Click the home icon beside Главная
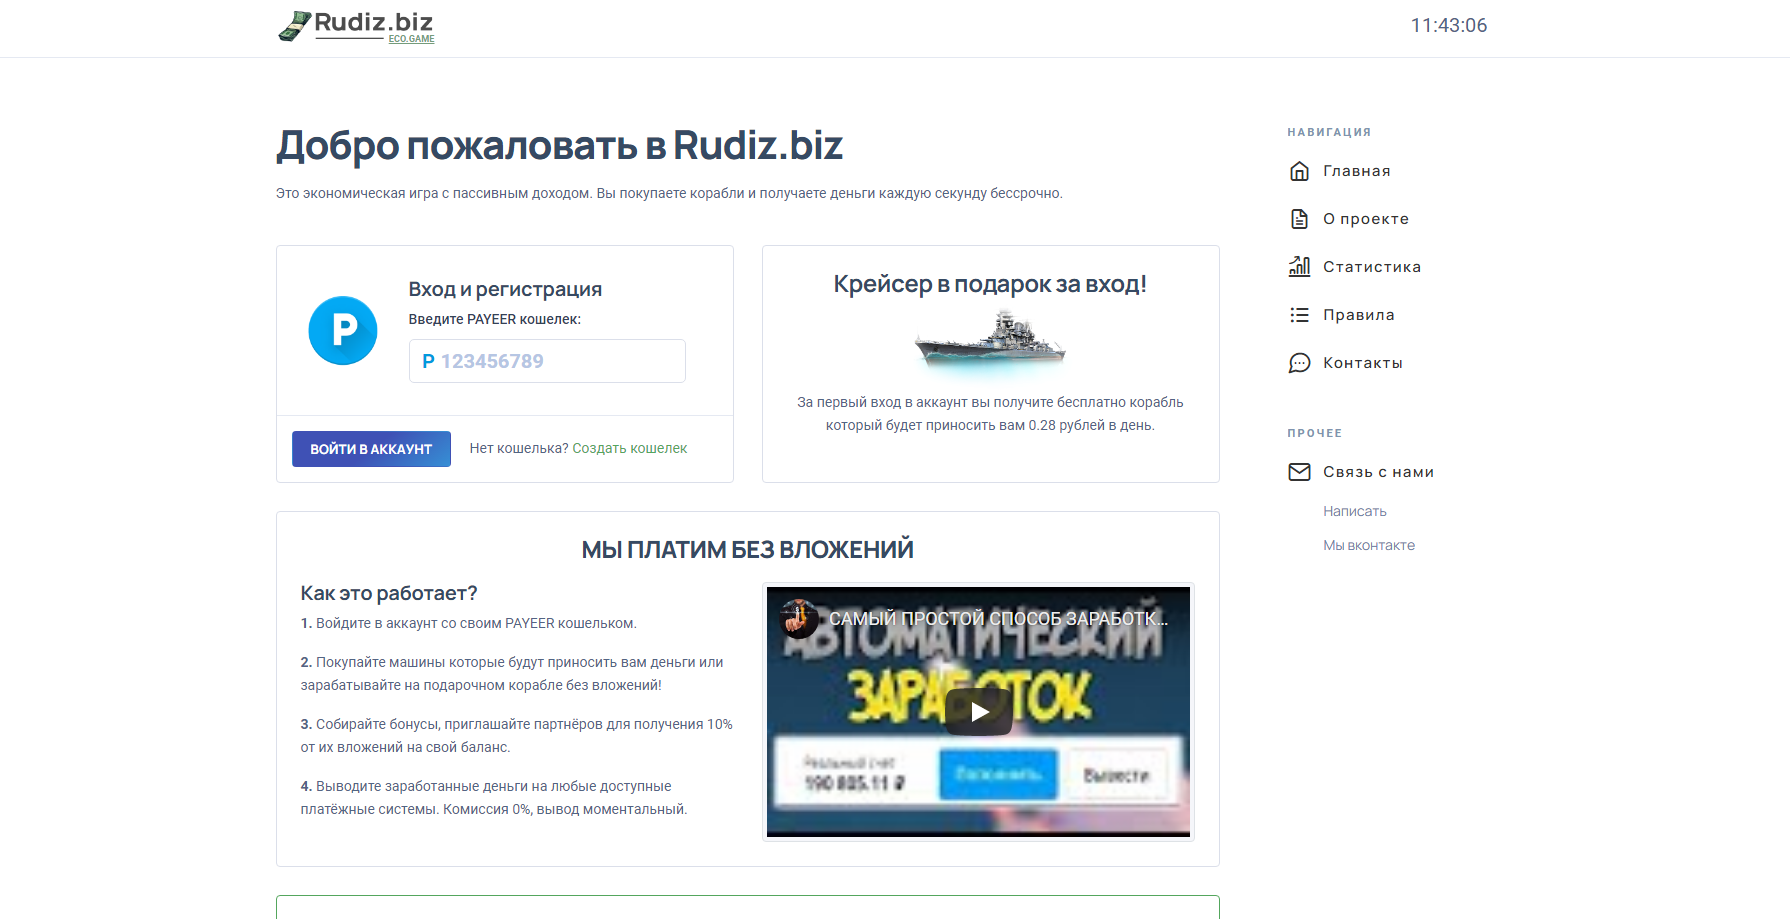 coord(1299,171)
